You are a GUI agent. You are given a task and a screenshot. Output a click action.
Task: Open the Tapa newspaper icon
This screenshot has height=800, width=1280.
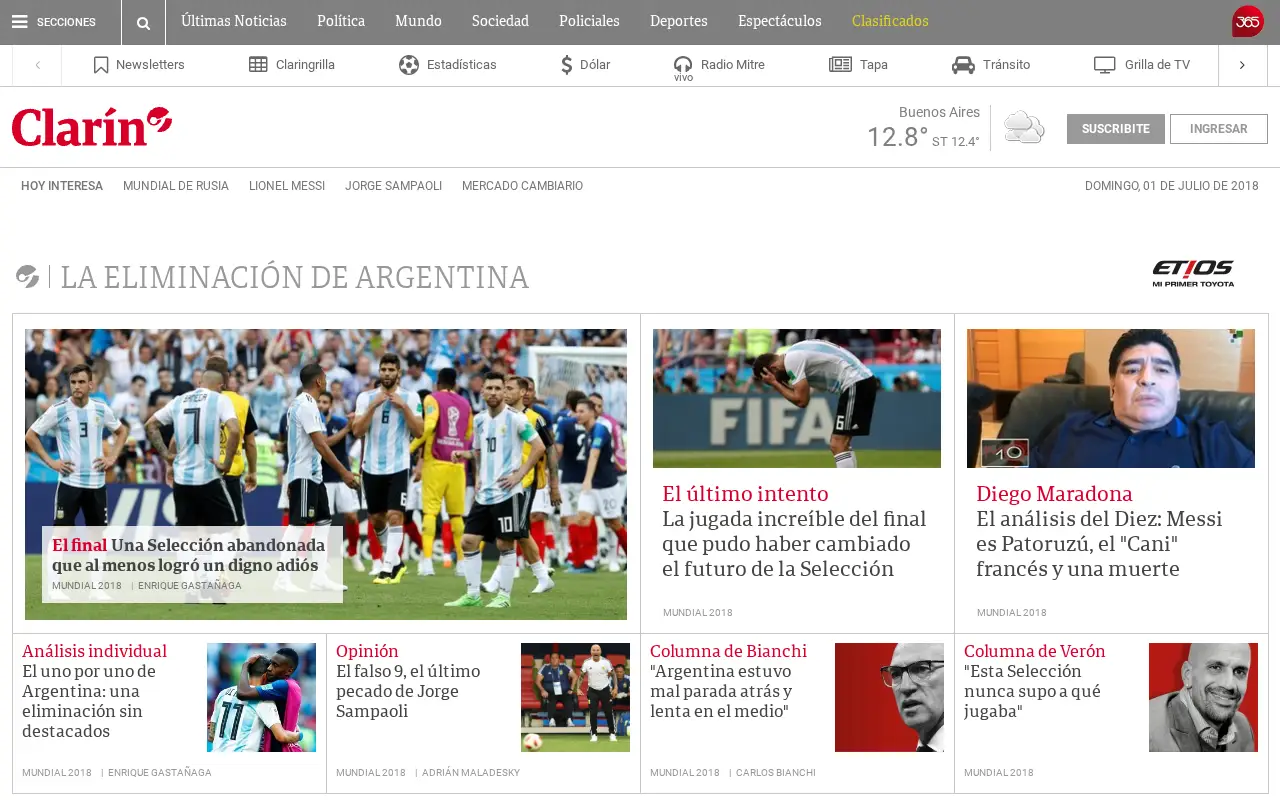[x=840, y=65]
